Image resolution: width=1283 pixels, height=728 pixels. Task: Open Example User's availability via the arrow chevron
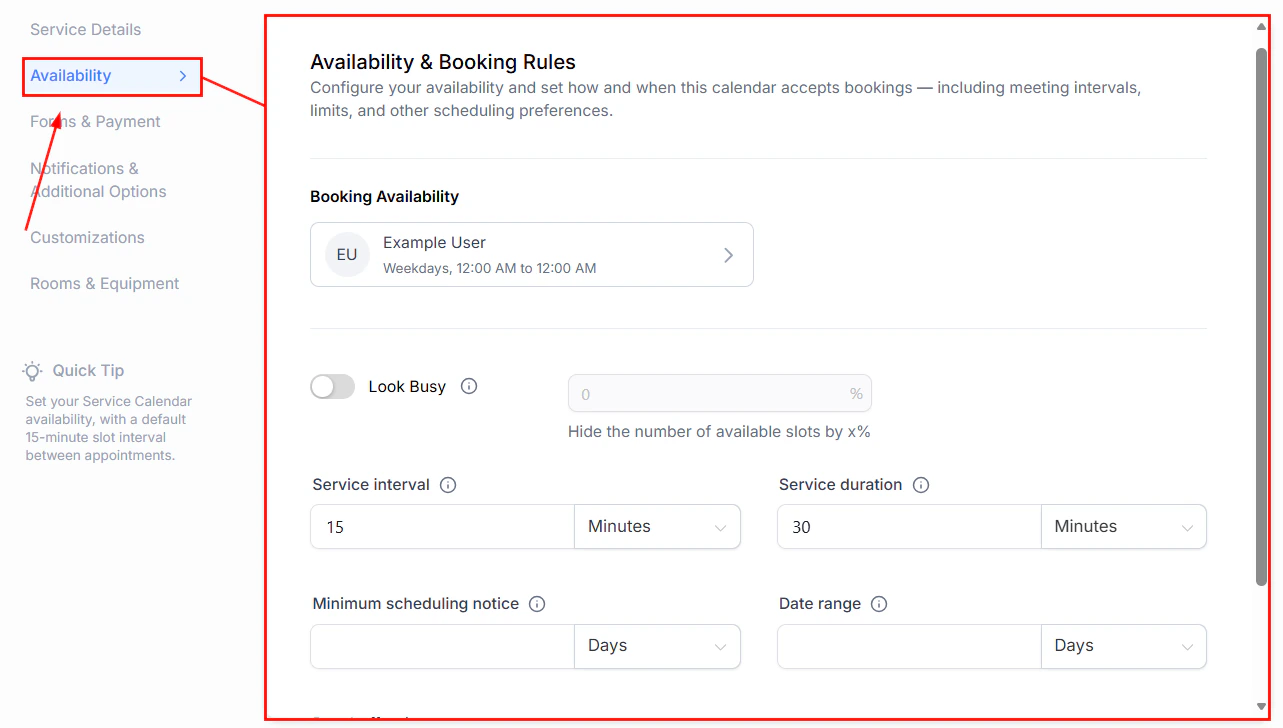click(728, 254)
